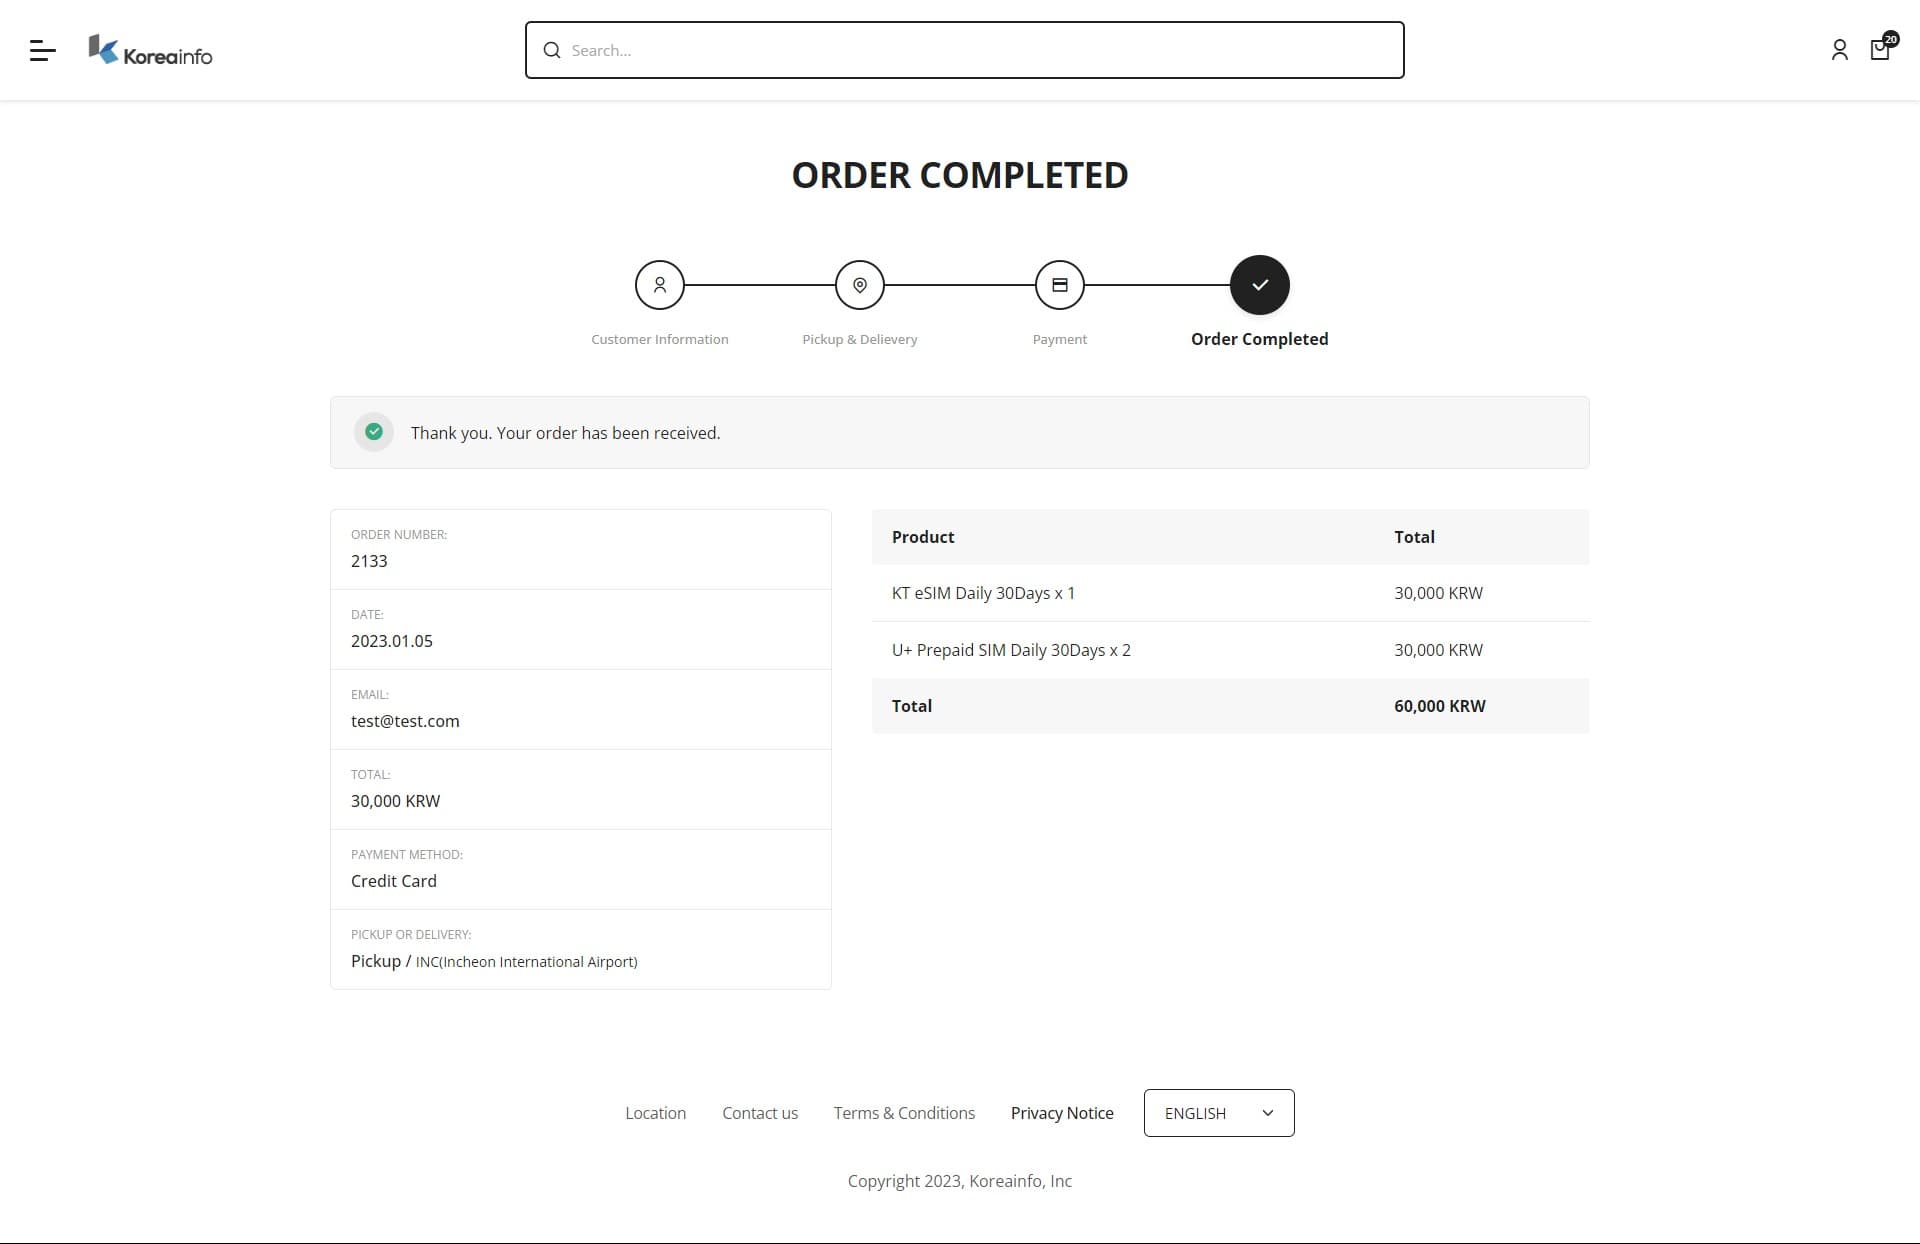Open the hamburger menu icon
Image resolution: width=1920 pixels, height=1244 pixels.
tap(42, 50)
